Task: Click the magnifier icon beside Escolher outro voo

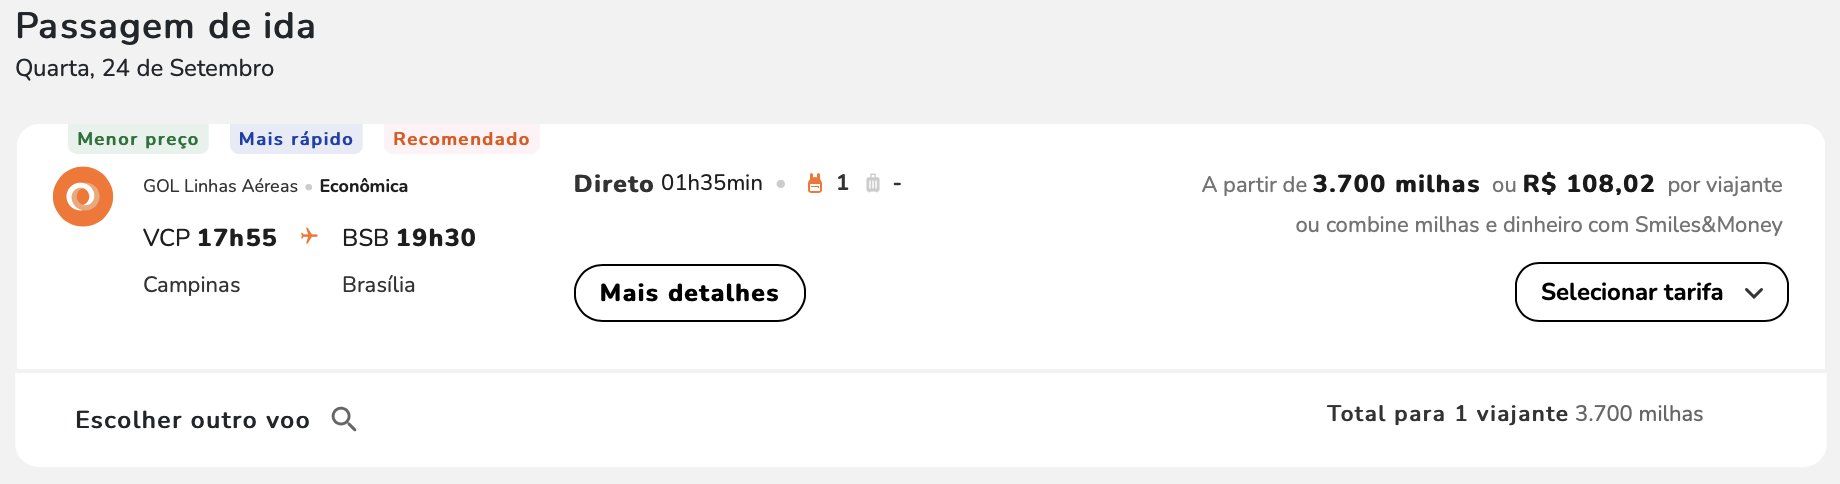Action: tap(344, 419)
